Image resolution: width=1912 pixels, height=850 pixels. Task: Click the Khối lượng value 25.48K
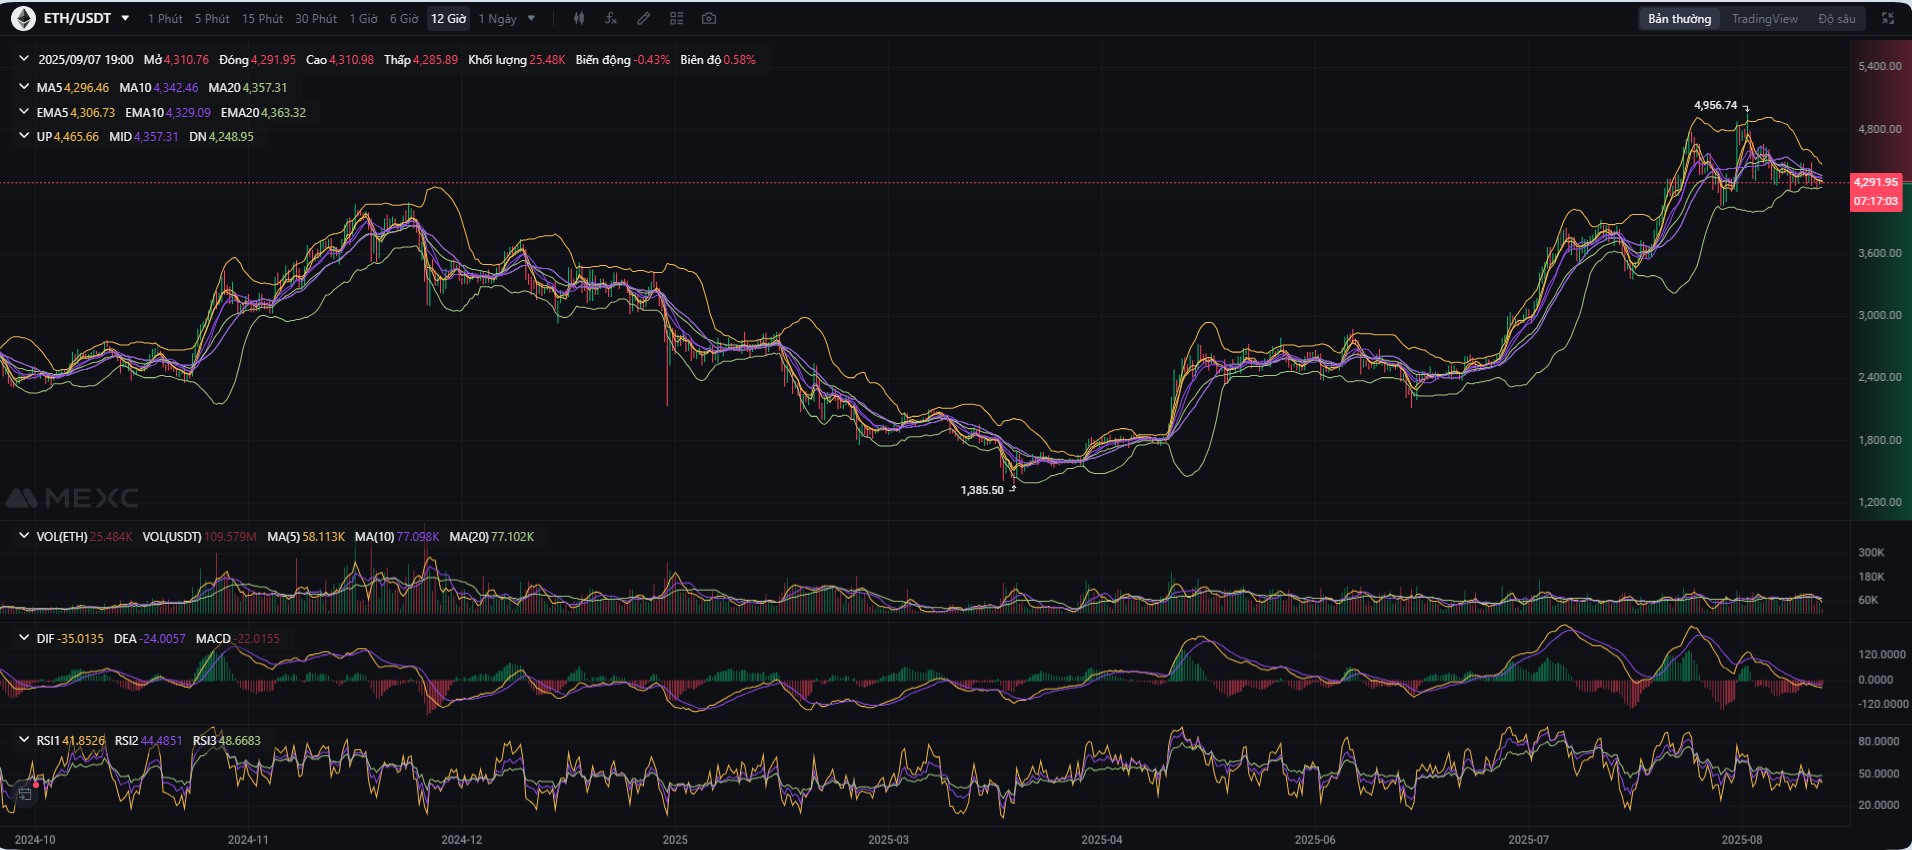pos(547,59)
